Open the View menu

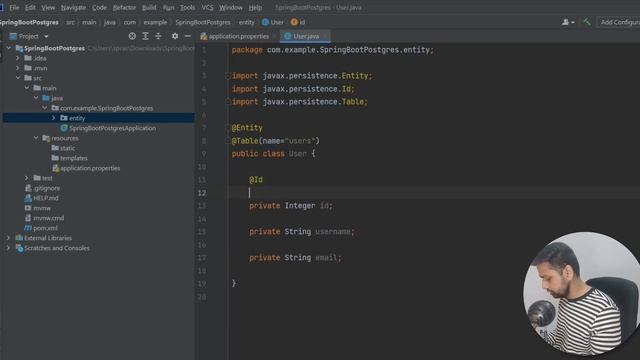pyautogui.click(x=48, y=7)
